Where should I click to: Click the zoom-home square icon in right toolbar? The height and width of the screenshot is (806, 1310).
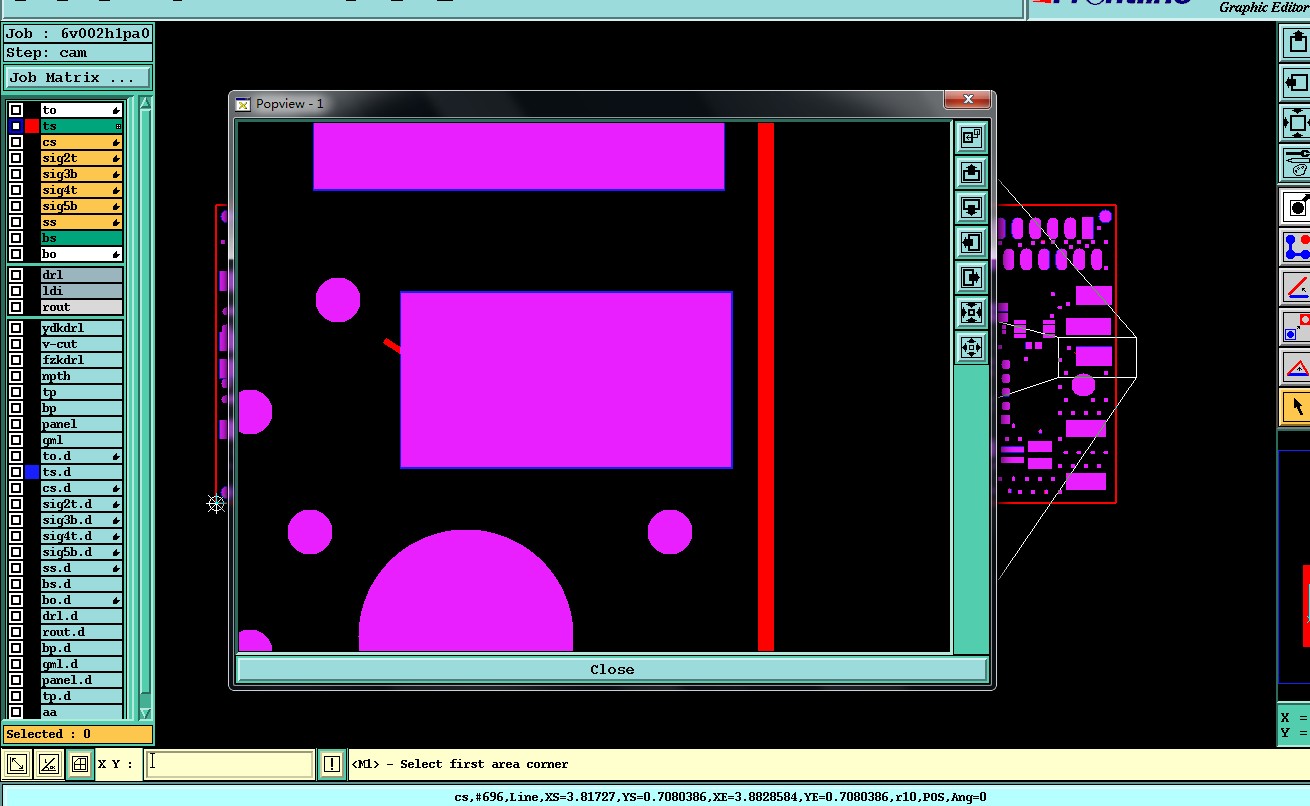[1297, 124]
